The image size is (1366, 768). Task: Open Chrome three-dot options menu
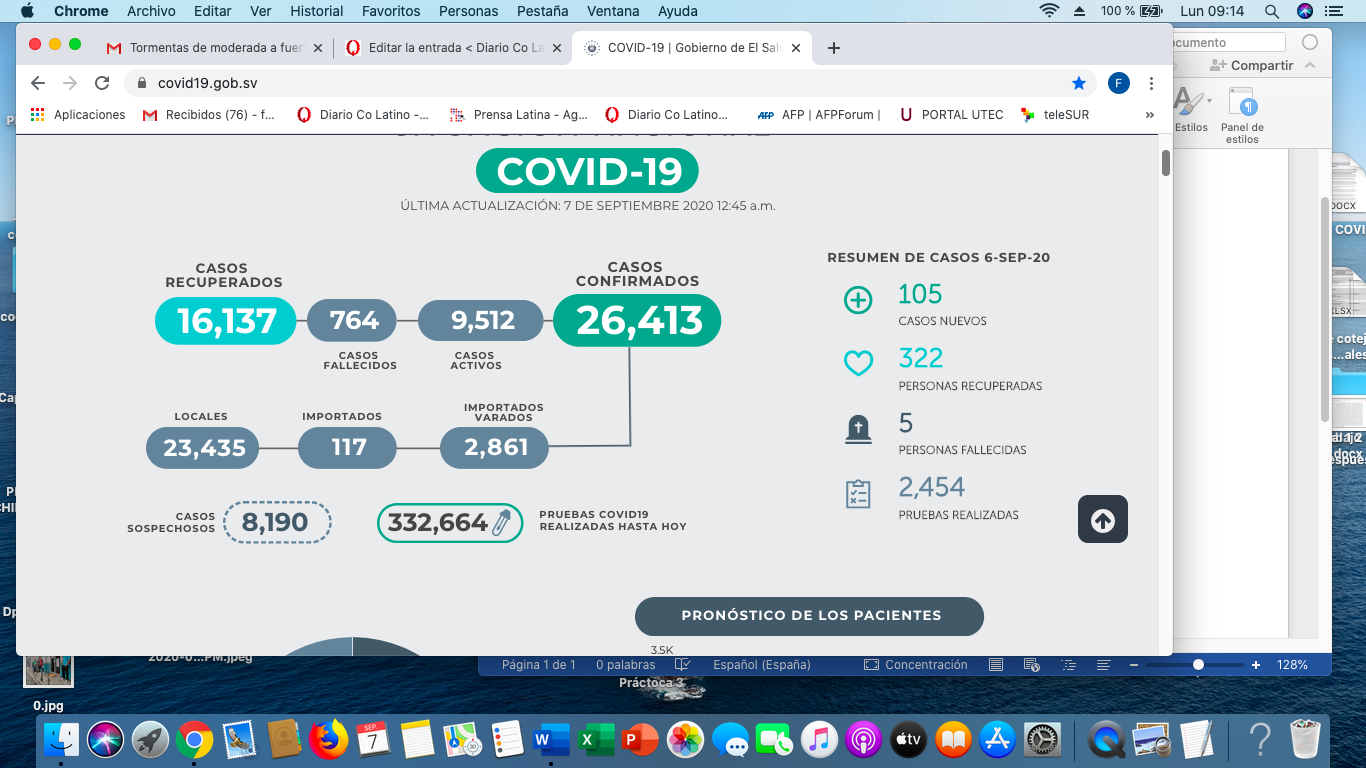[1151, 83]
